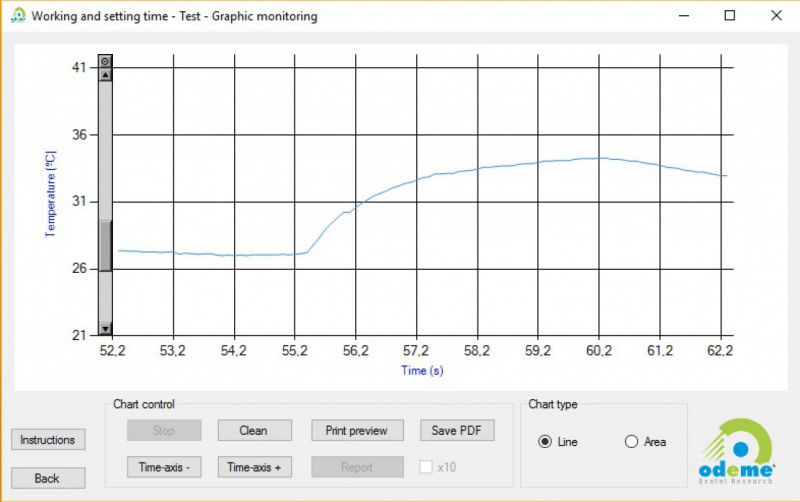This screenshot has height=502, width=800.
Task: Increase time axis with Time-axis + button
Action: pos(254,467)
